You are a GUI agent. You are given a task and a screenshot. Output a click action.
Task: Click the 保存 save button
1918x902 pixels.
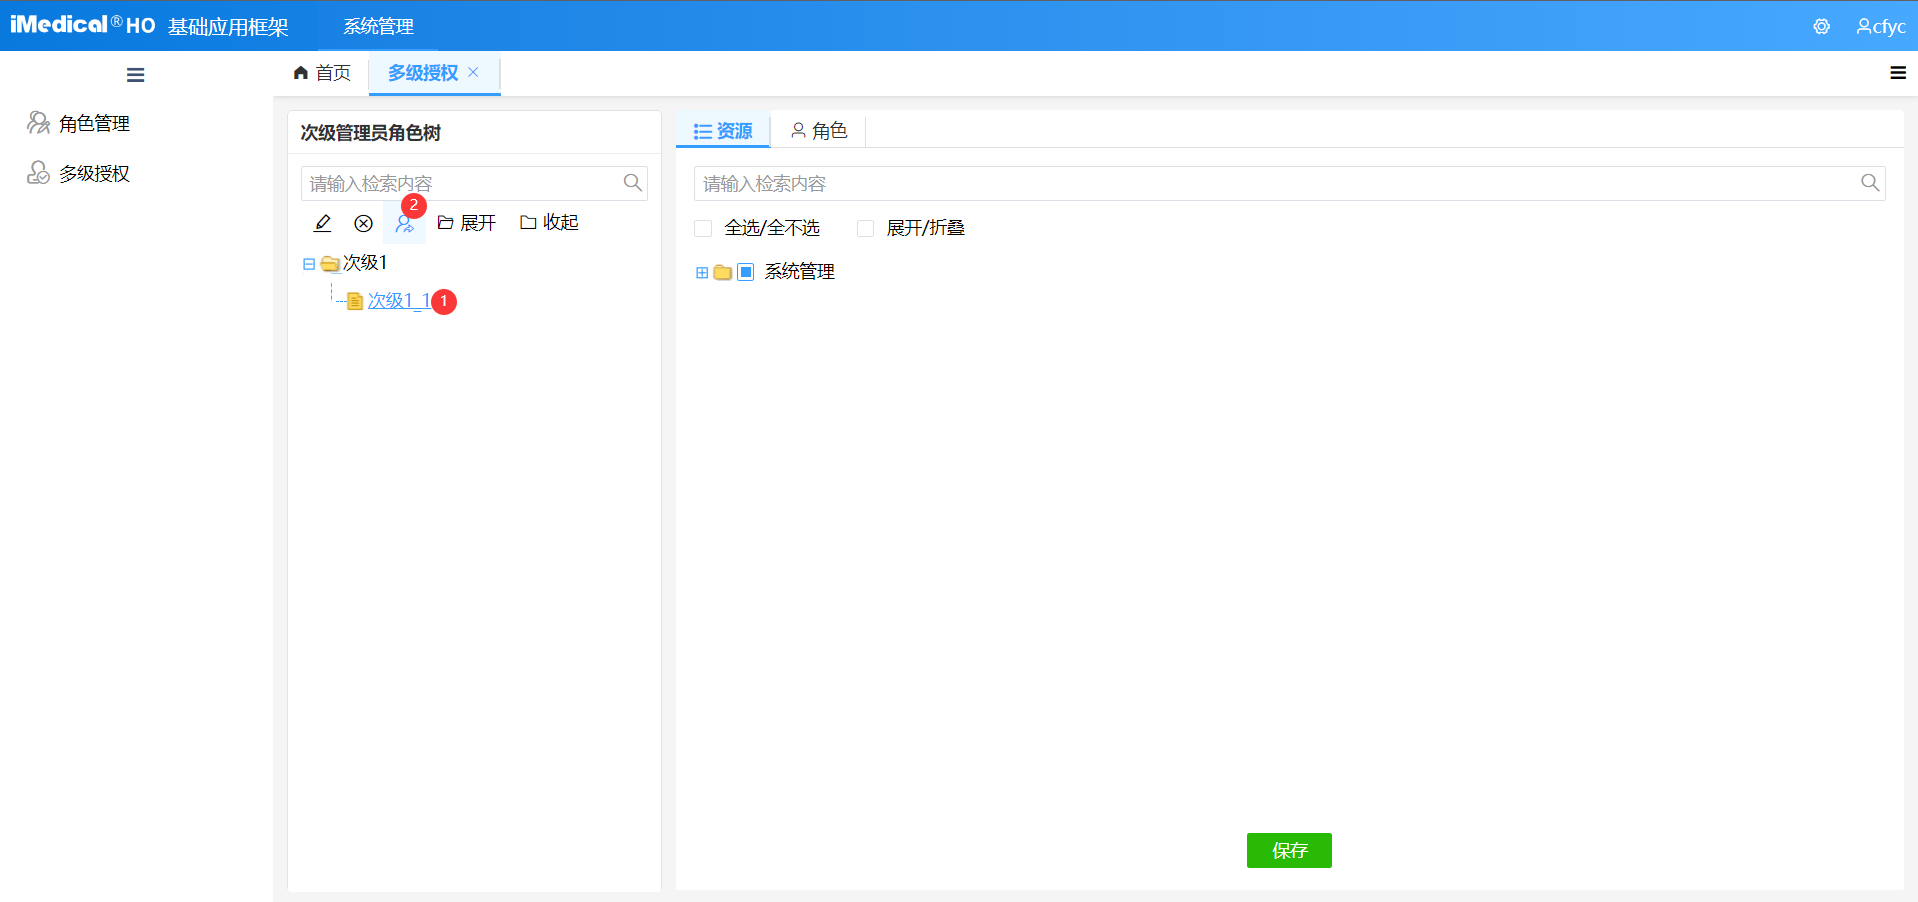pos(1288,850)
